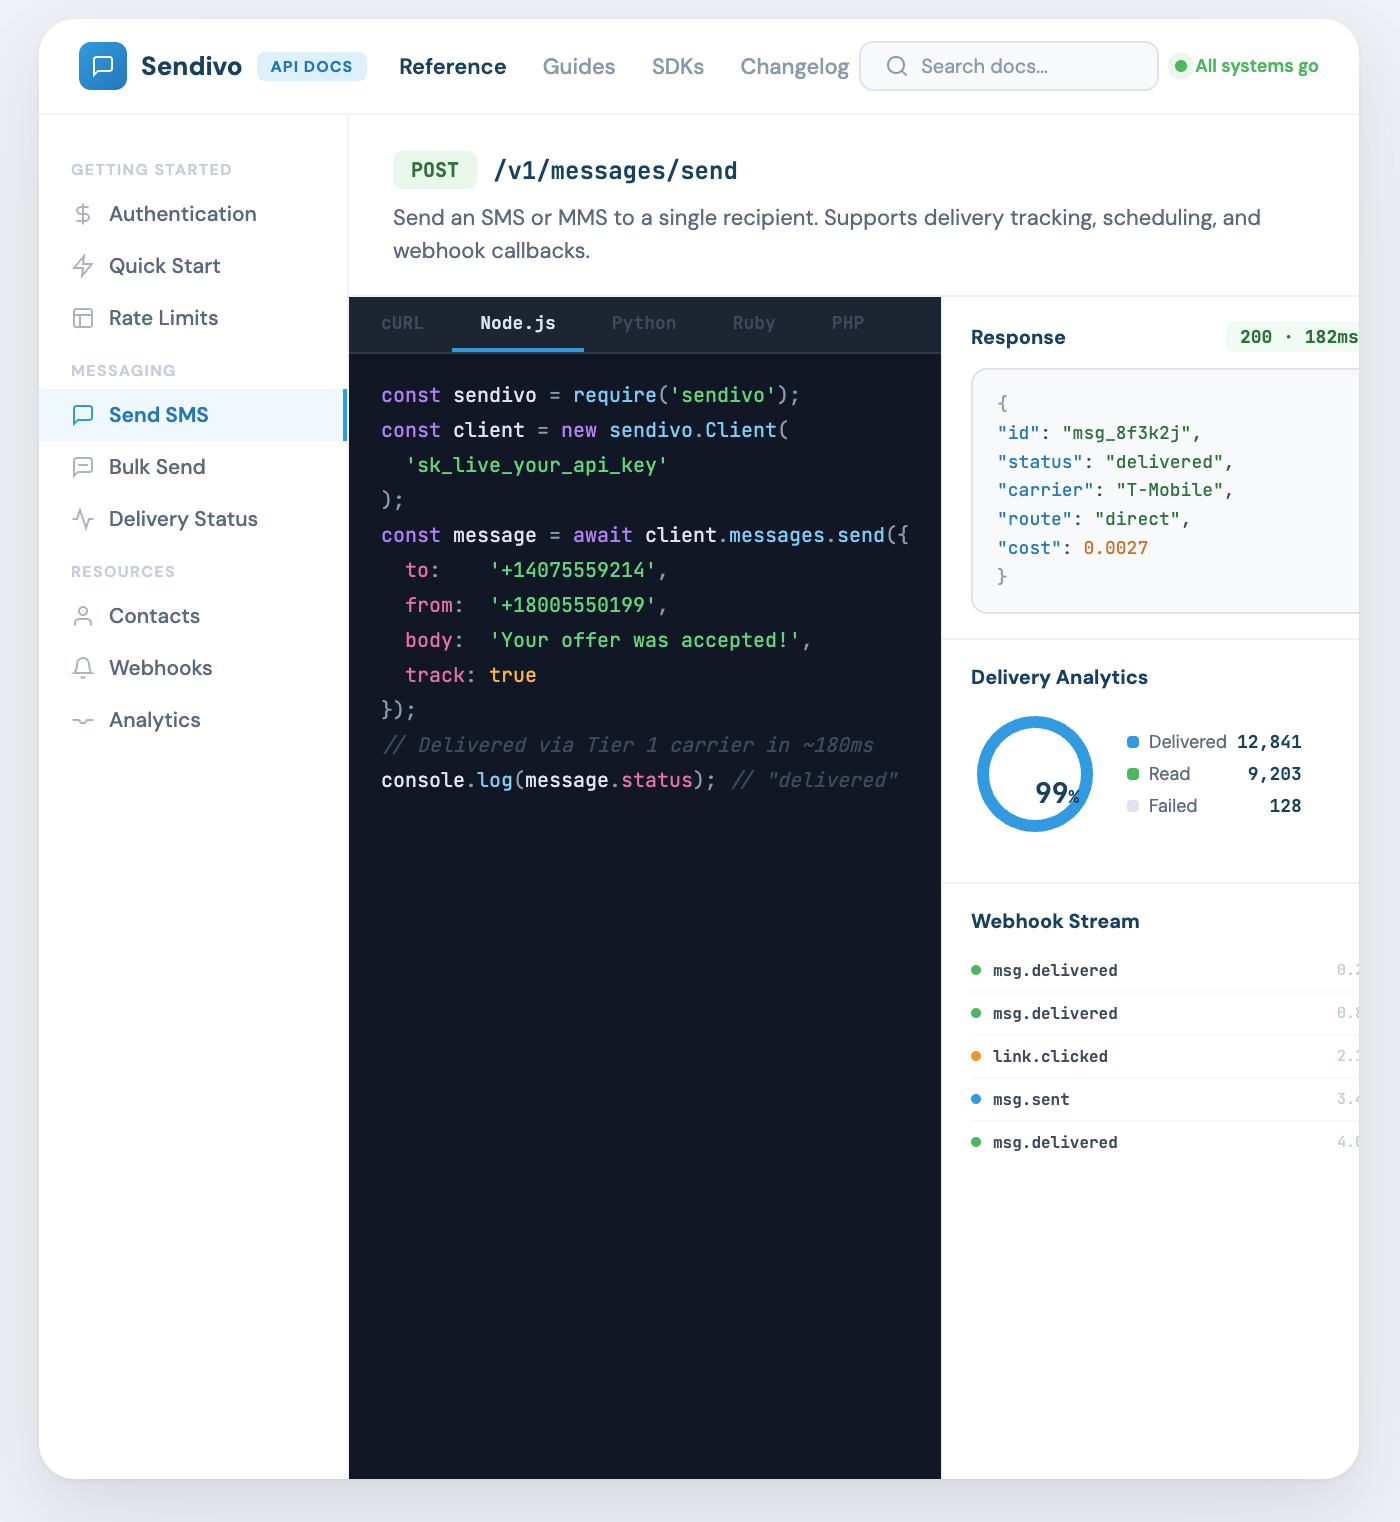Viewport: 1400px width, 1522px height.
Task: Click the 200 · 182ms response badge
Action: tap(1293, 337)
